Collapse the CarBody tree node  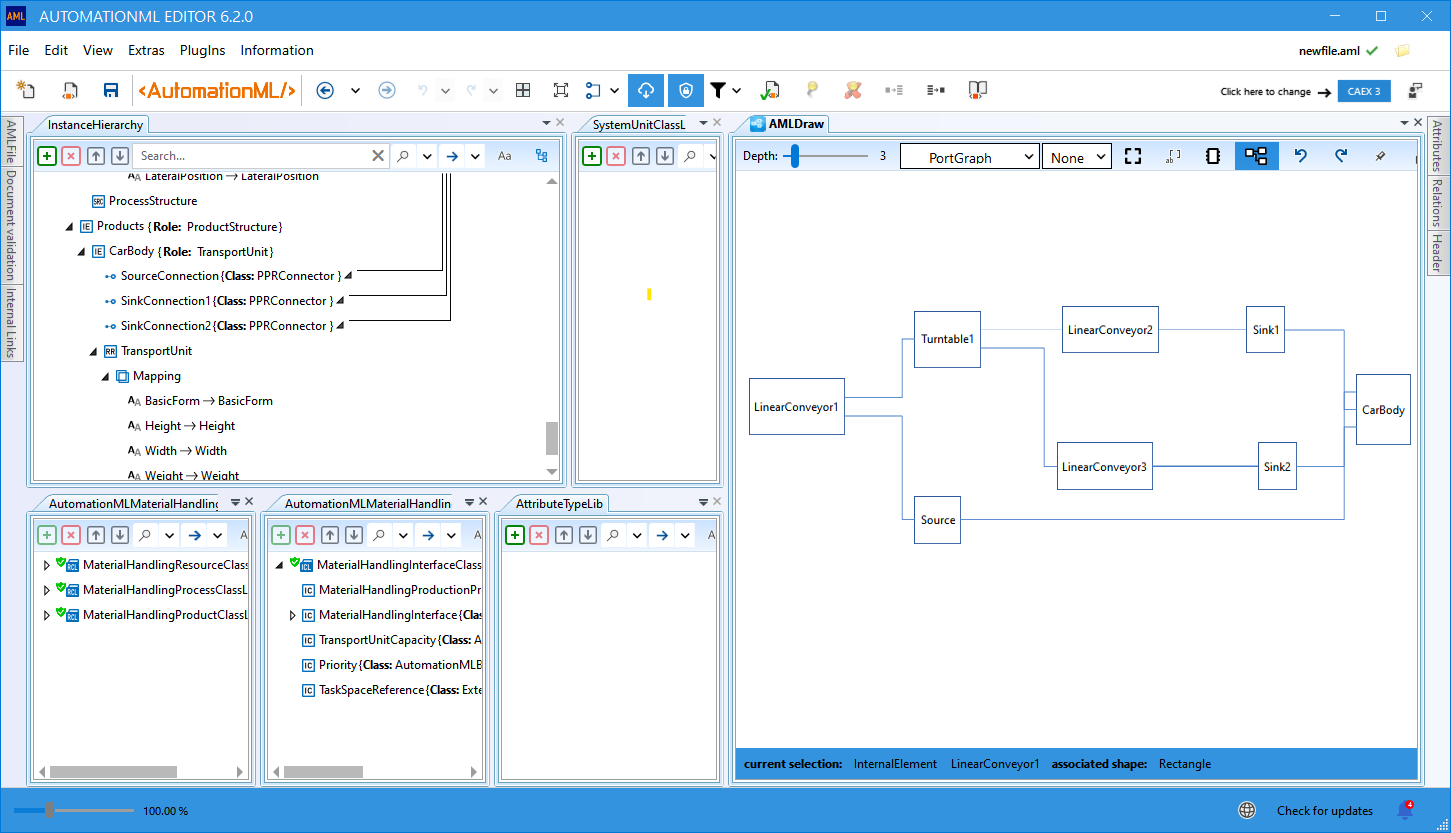pos(81,251)
